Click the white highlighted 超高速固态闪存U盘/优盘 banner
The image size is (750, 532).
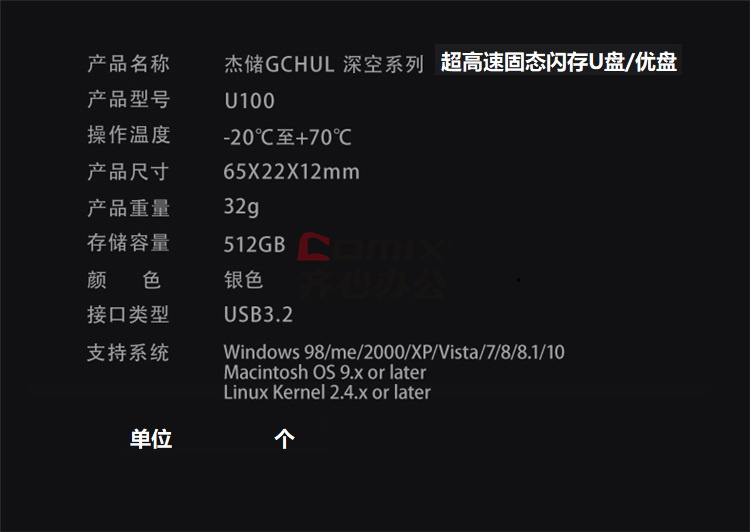coord(558,61)
